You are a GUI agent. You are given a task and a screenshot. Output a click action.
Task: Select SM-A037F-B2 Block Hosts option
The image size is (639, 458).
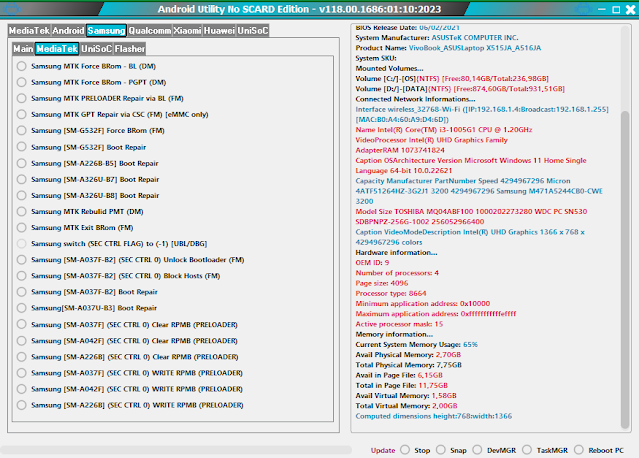22,276
